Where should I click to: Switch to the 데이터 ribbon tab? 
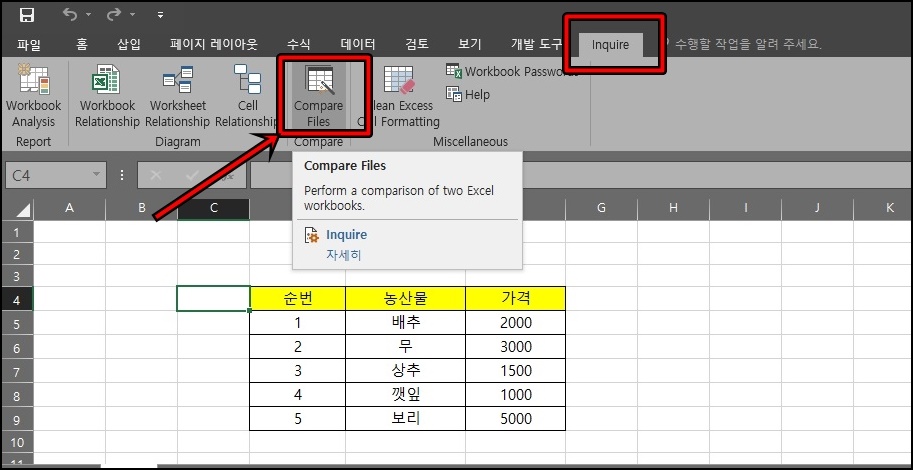(358, 44)
